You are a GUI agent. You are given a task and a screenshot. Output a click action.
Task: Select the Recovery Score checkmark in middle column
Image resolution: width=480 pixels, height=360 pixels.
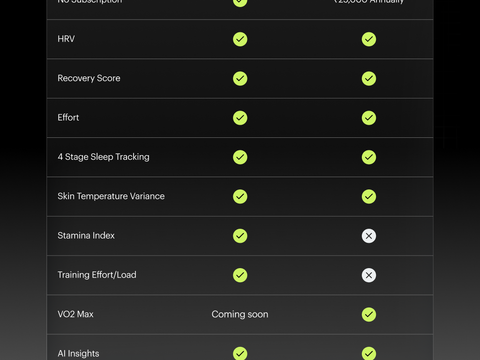click(x=240, y=79)
